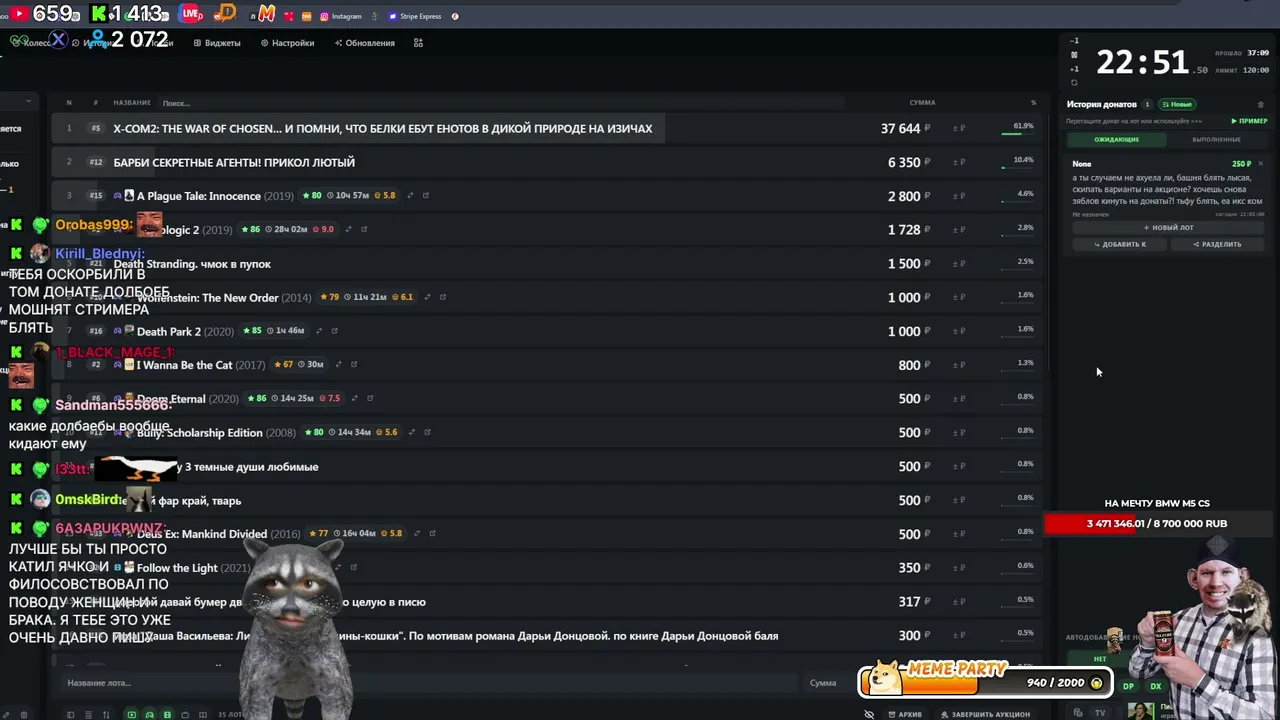The width and height of the screenshot is (1280, 720).
Task: Click the add amount field in Барби row
Action: 959,162
